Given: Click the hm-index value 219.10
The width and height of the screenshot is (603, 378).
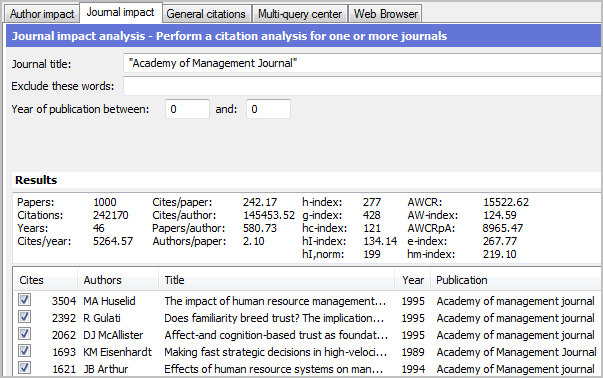Looking at the screenshot, I should [x=500, y=255].
